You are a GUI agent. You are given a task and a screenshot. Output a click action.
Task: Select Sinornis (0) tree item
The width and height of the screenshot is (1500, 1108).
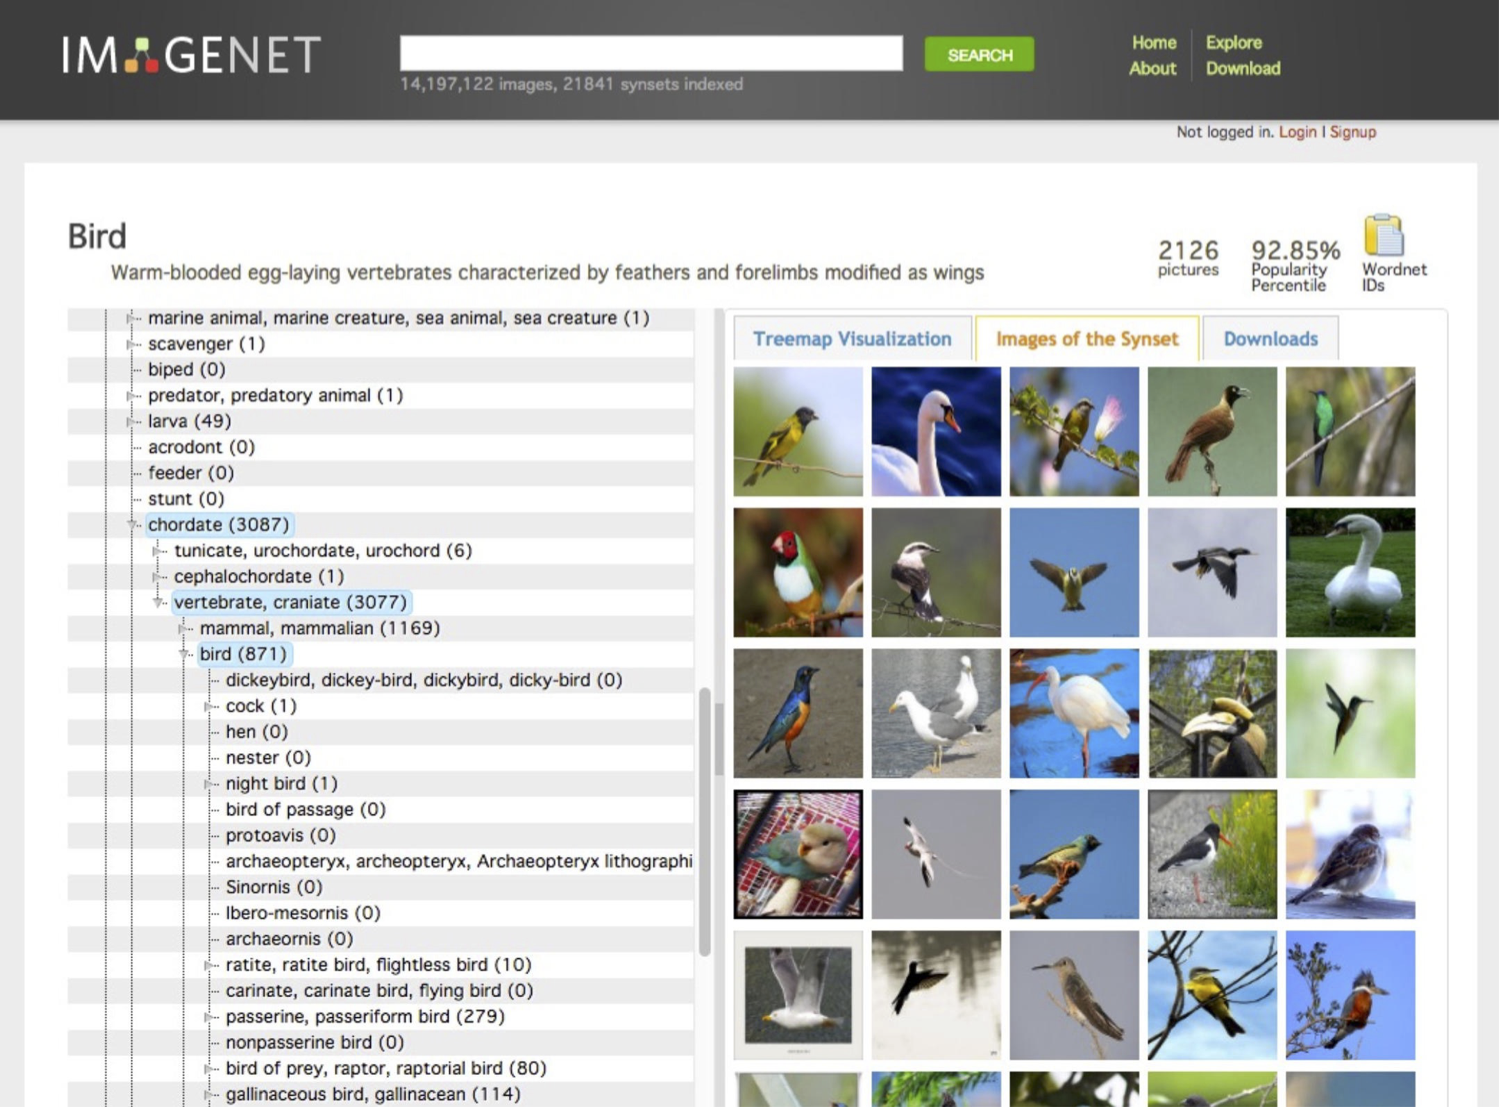coord(274,888)
